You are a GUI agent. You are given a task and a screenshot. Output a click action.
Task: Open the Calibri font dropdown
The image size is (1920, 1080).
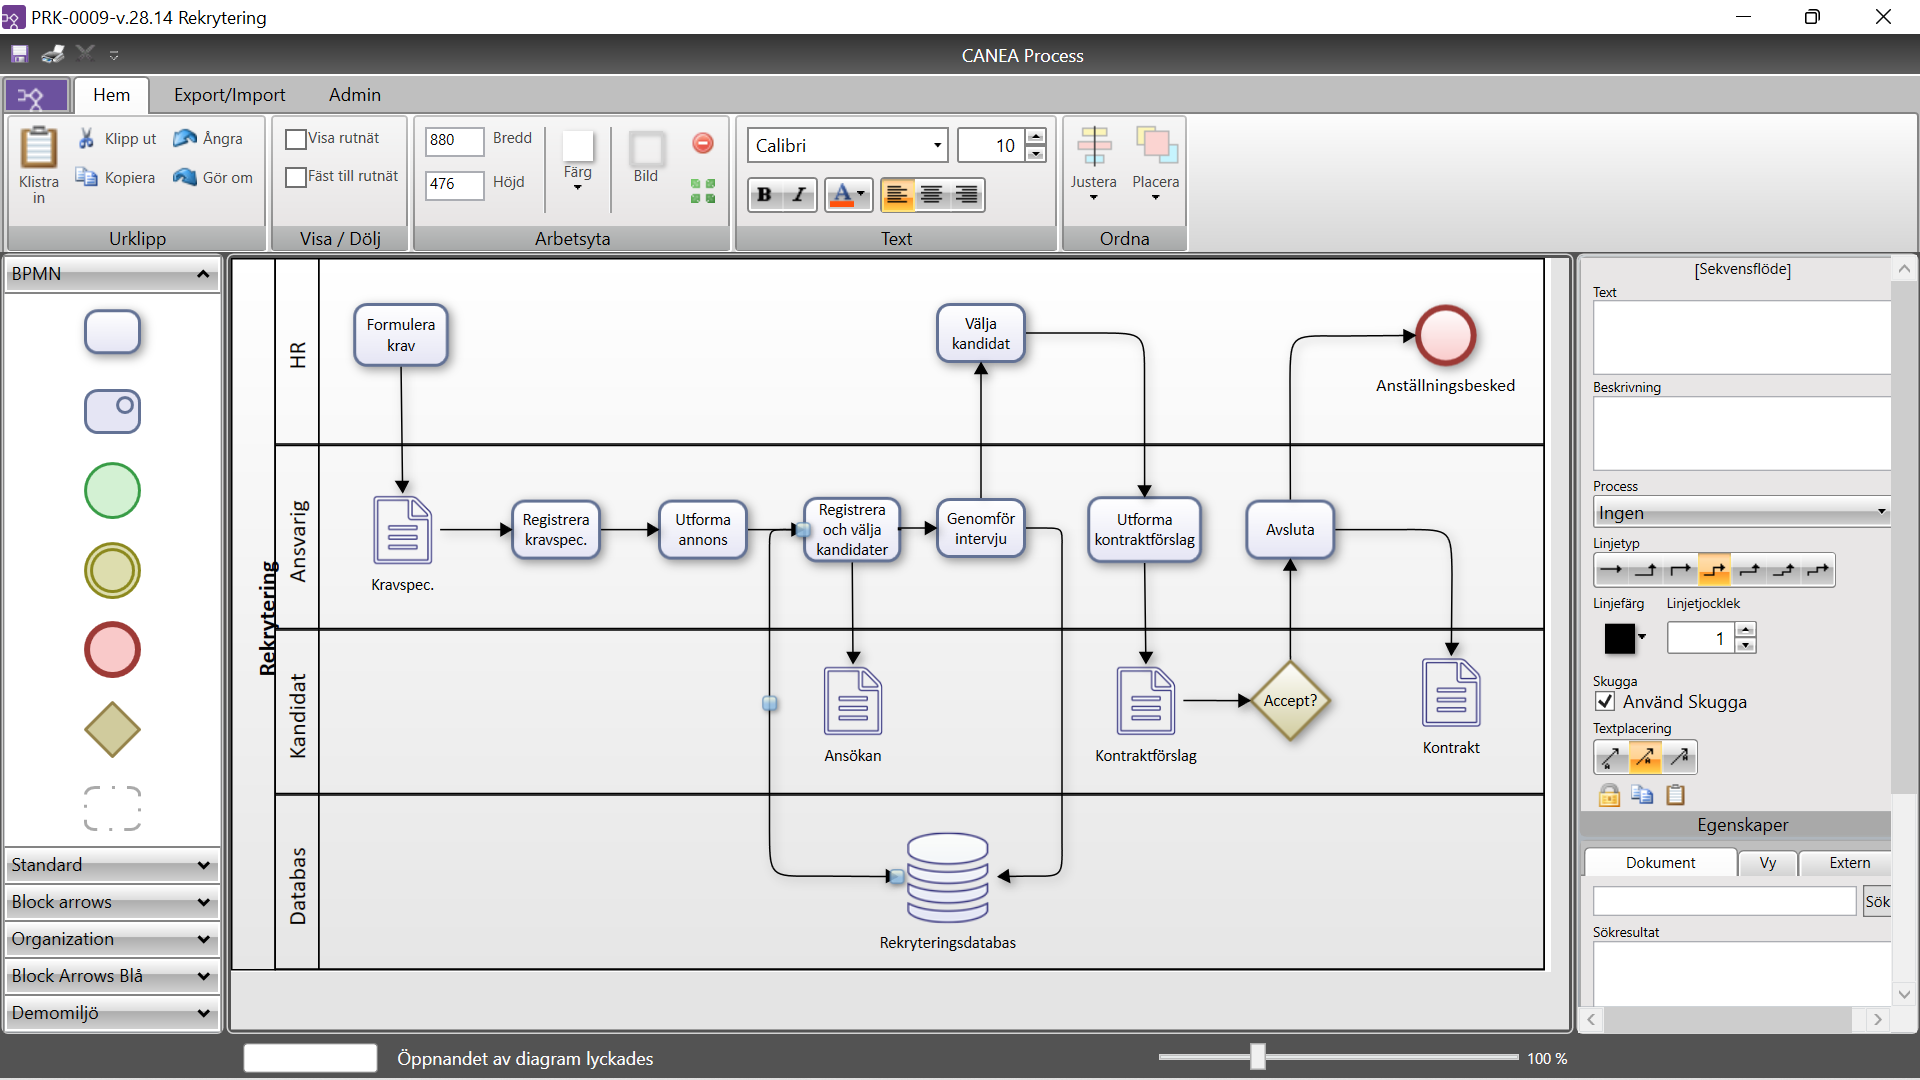937,146
